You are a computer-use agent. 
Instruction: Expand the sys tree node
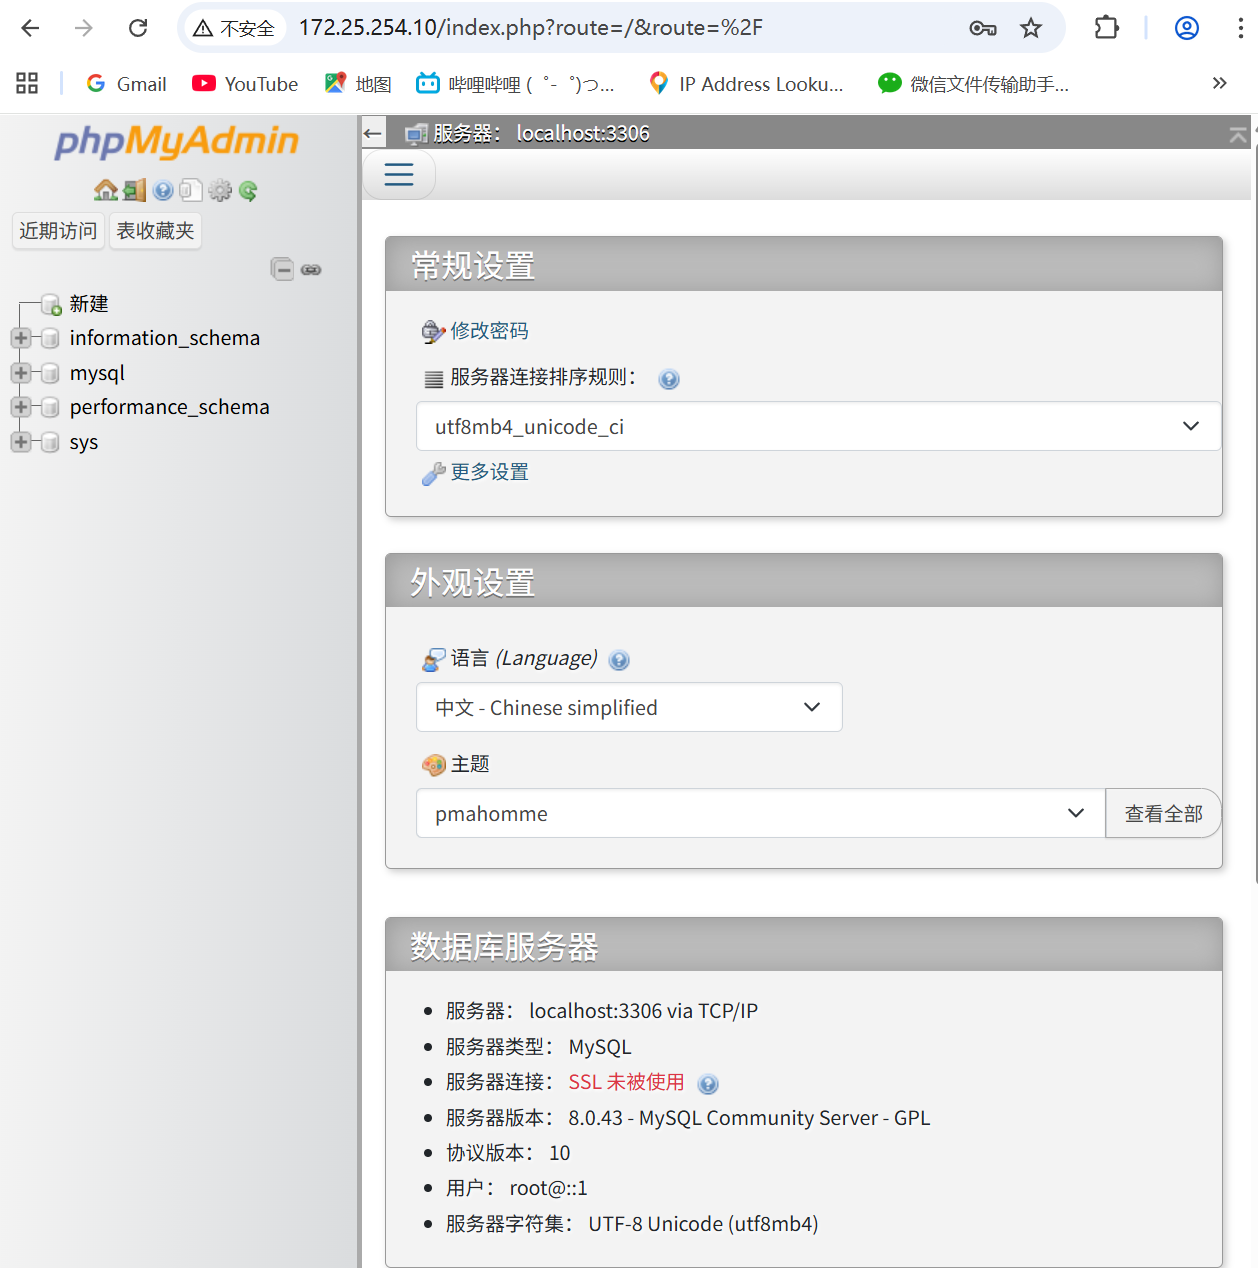point(21,442)
